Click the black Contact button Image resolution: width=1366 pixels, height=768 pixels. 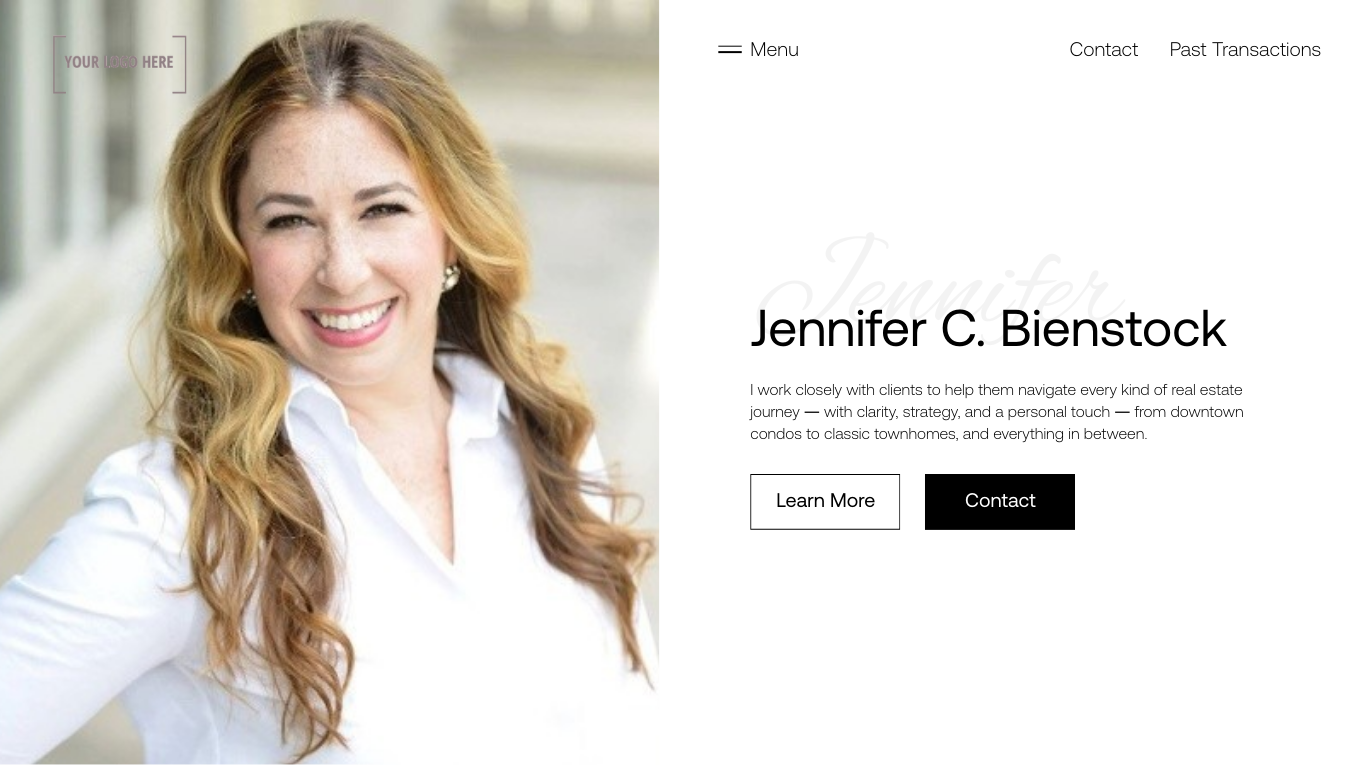pos(1000,501)
